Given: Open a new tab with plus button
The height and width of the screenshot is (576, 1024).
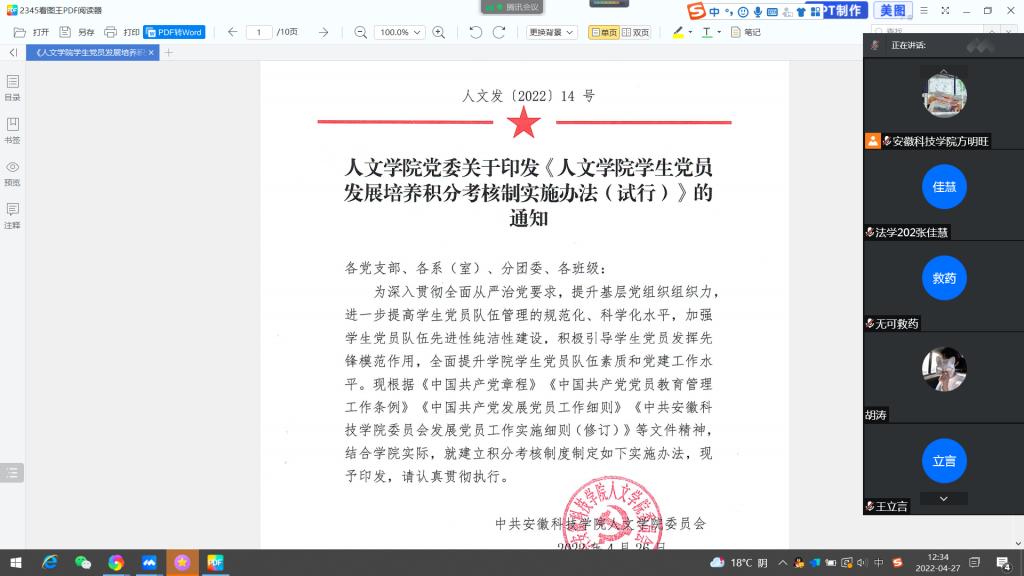Looking at the screenshot, I should [168, 52].
